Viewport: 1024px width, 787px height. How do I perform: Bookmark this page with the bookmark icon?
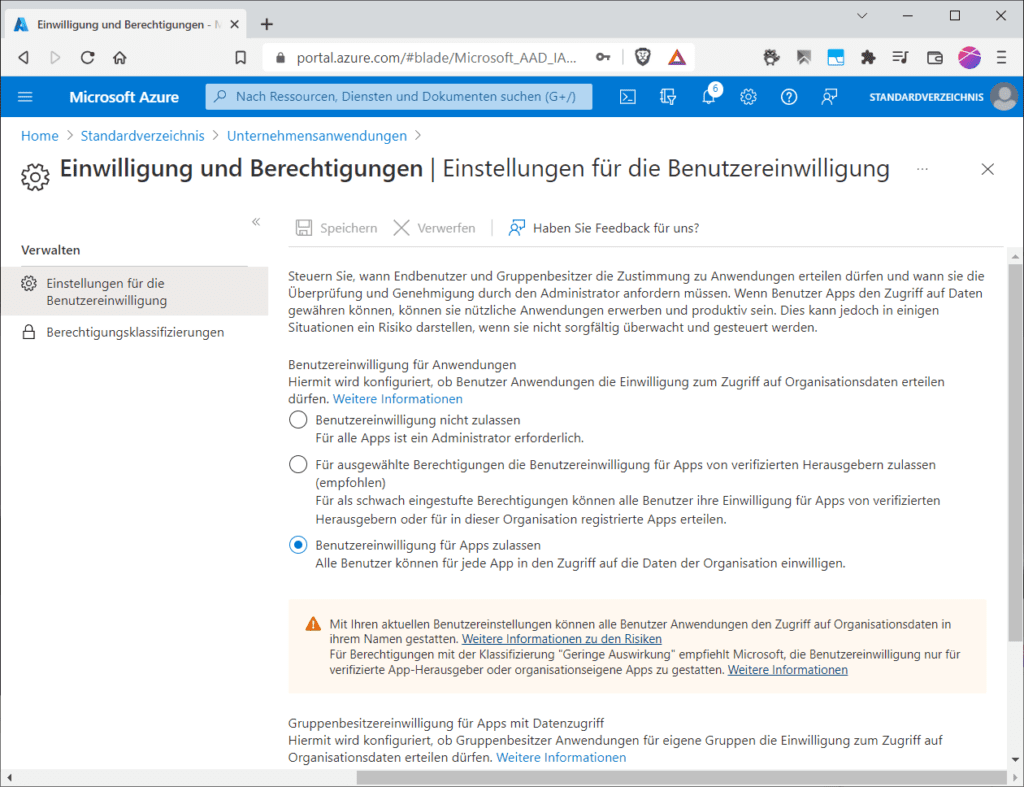point(240,57)
